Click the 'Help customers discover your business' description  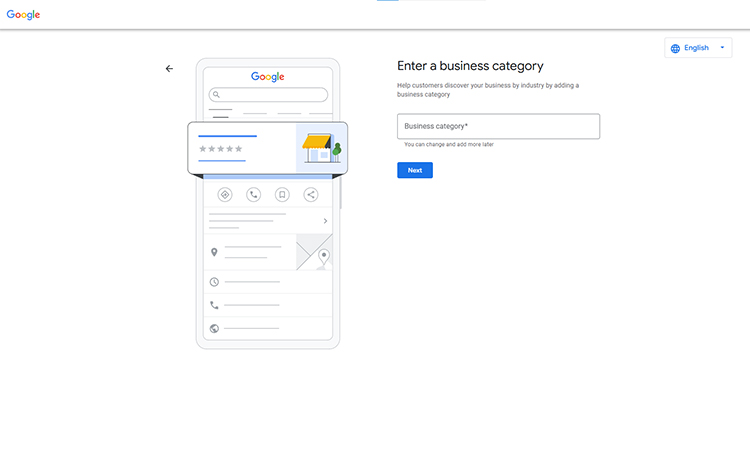pos(488,90)
